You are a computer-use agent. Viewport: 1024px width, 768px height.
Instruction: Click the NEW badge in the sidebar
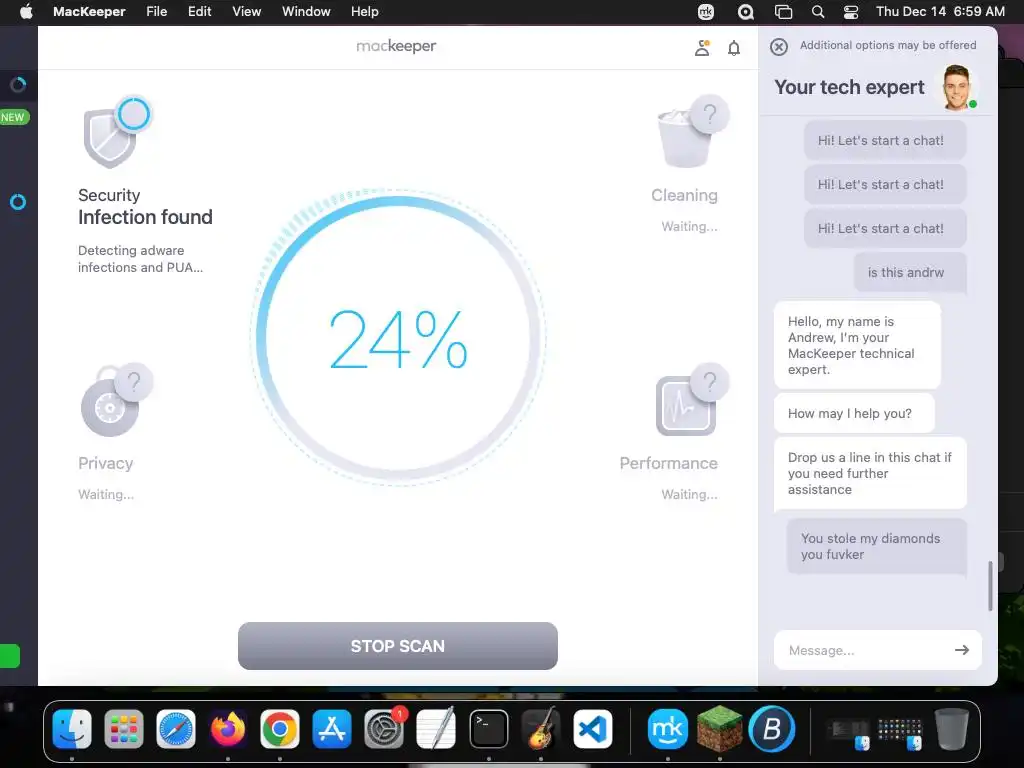[x=13, y=118]
